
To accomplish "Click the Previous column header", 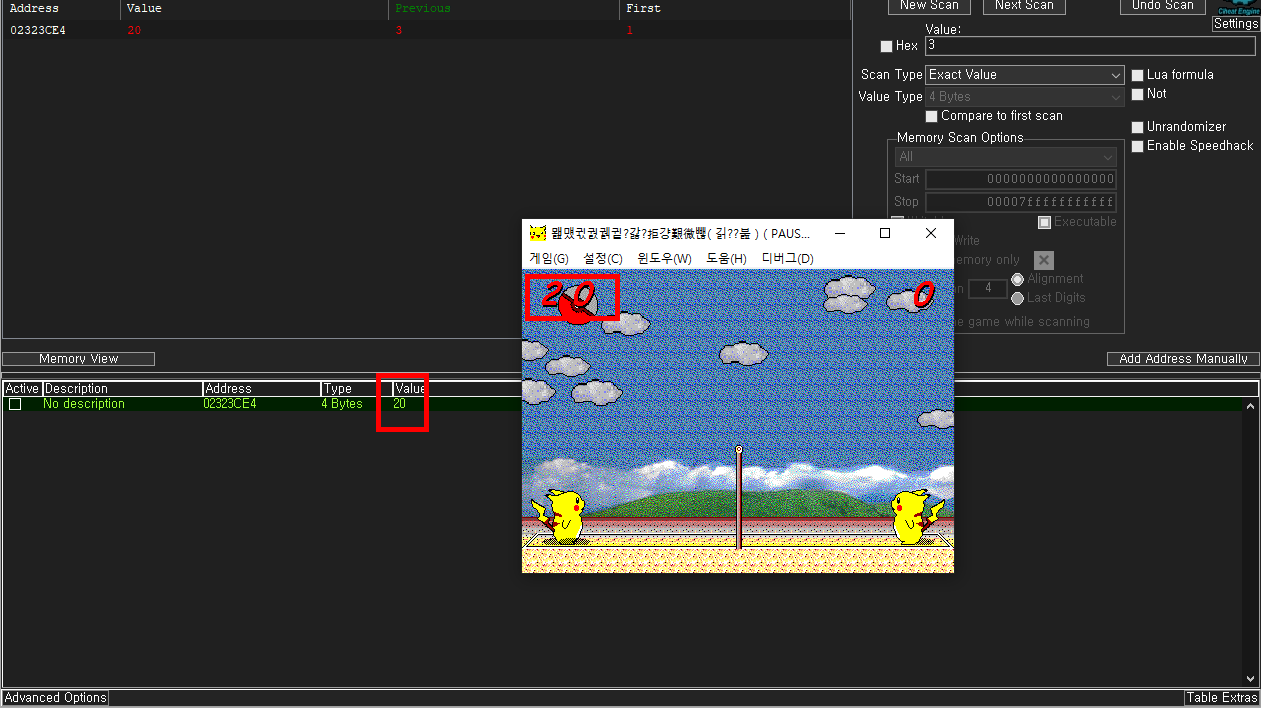I will [x=505, y=8].
